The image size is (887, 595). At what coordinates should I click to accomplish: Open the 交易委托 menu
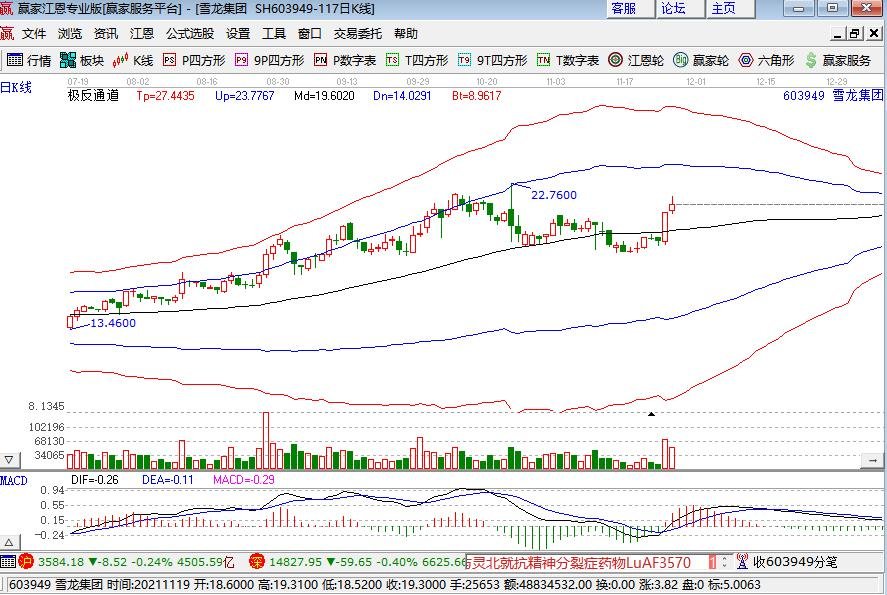358,33
